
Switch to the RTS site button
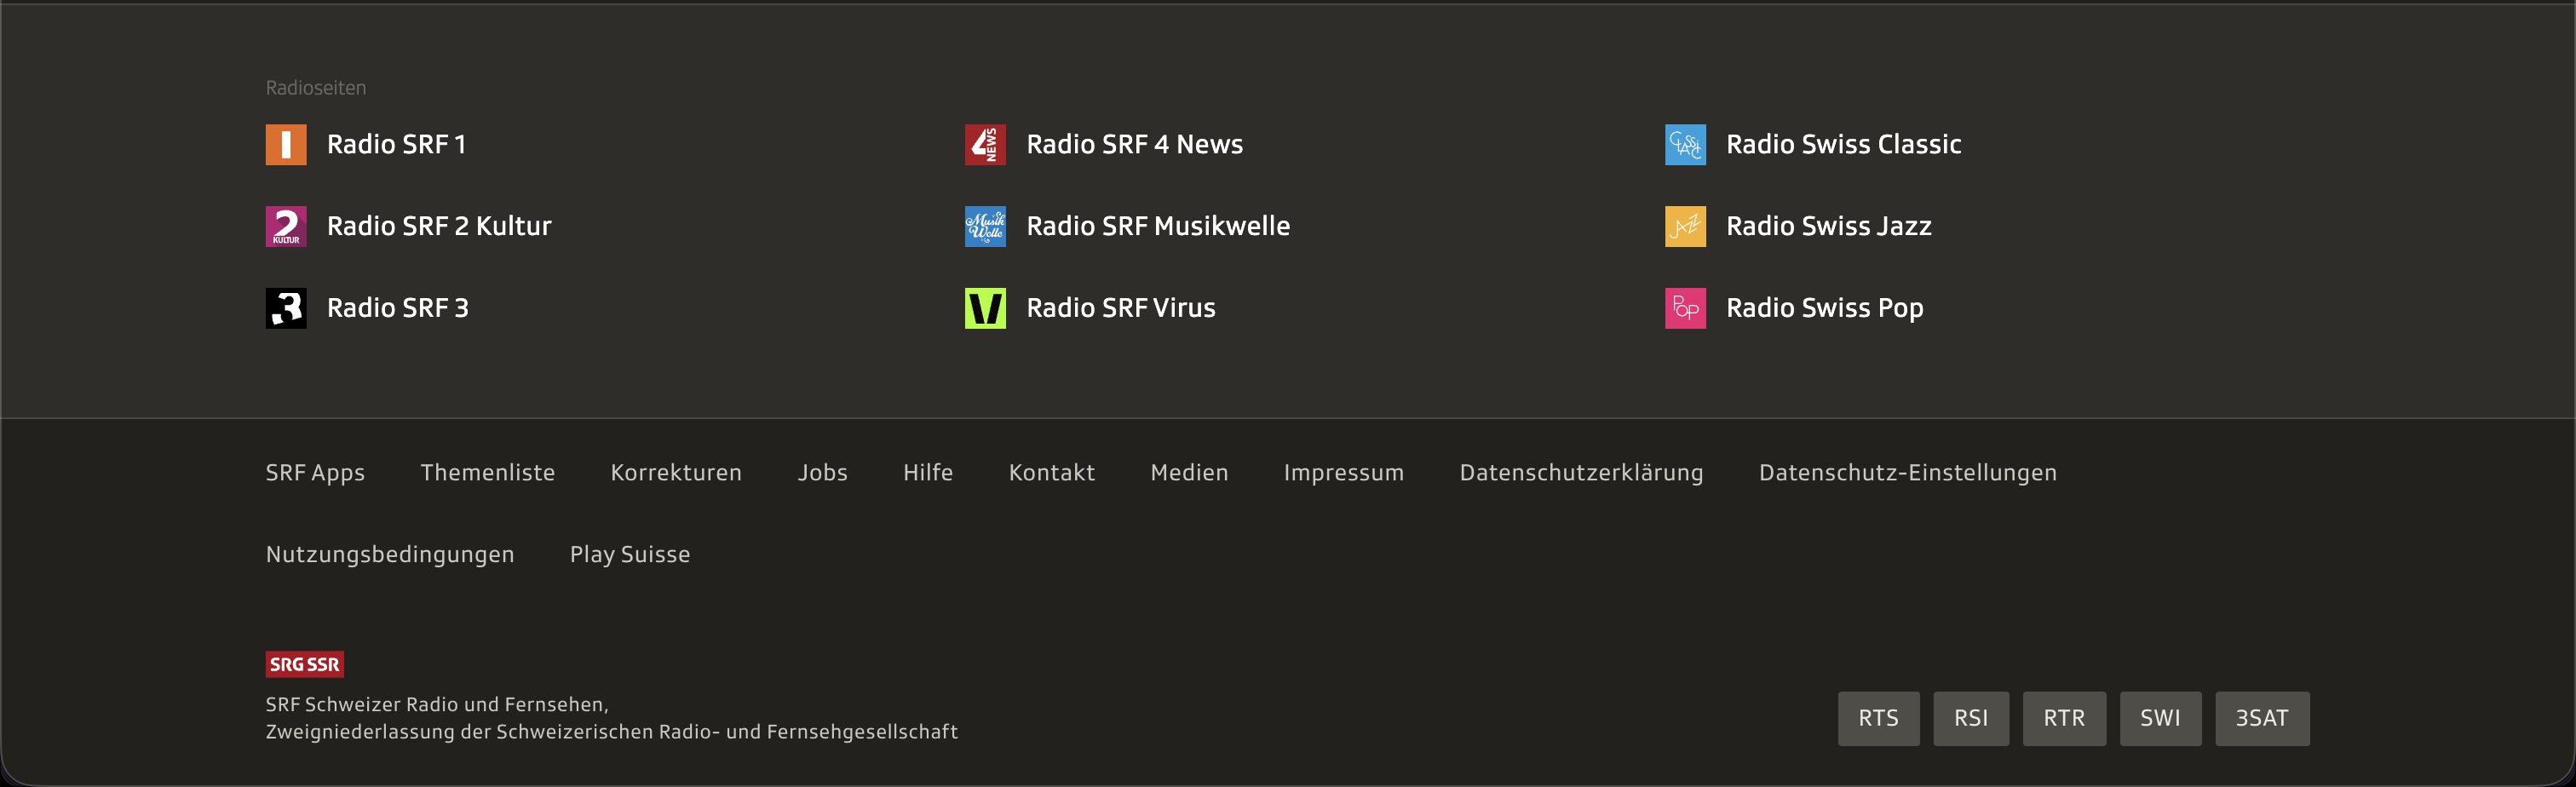tap(1878, 719)
